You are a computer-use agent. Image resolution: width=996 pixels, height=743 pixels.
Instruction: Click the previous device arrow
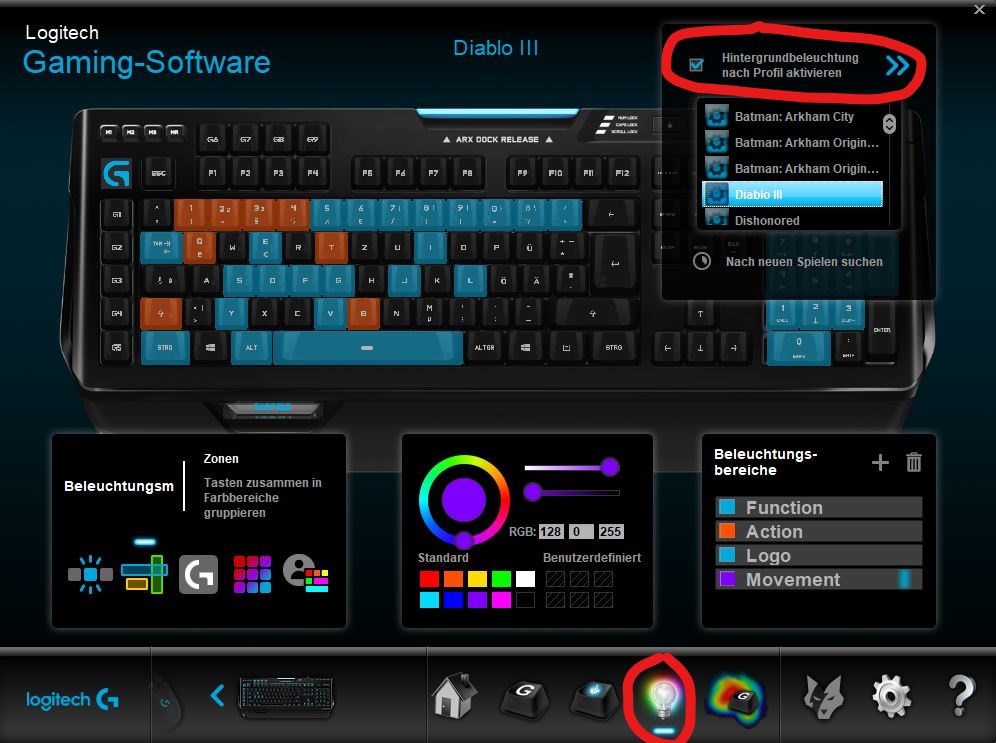coord(217,696)
